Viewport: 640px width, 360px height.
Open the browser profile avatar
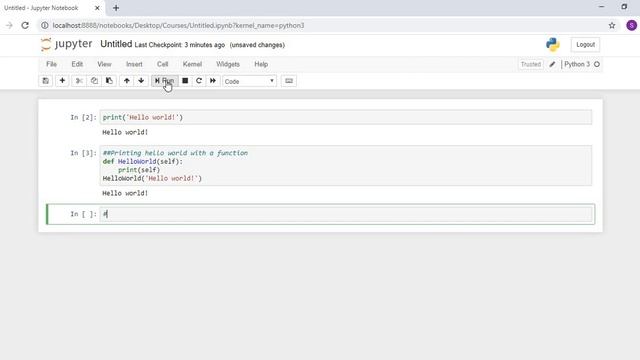click(x=631, y=25)
